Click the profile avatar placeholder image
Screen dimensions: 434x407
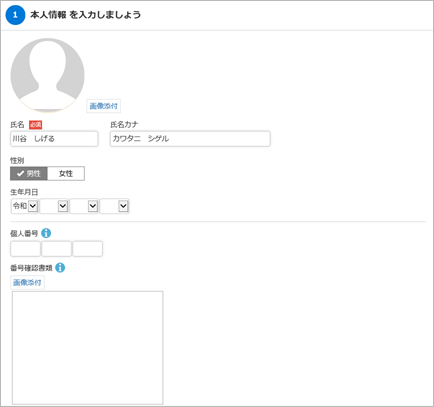point(48,75)
